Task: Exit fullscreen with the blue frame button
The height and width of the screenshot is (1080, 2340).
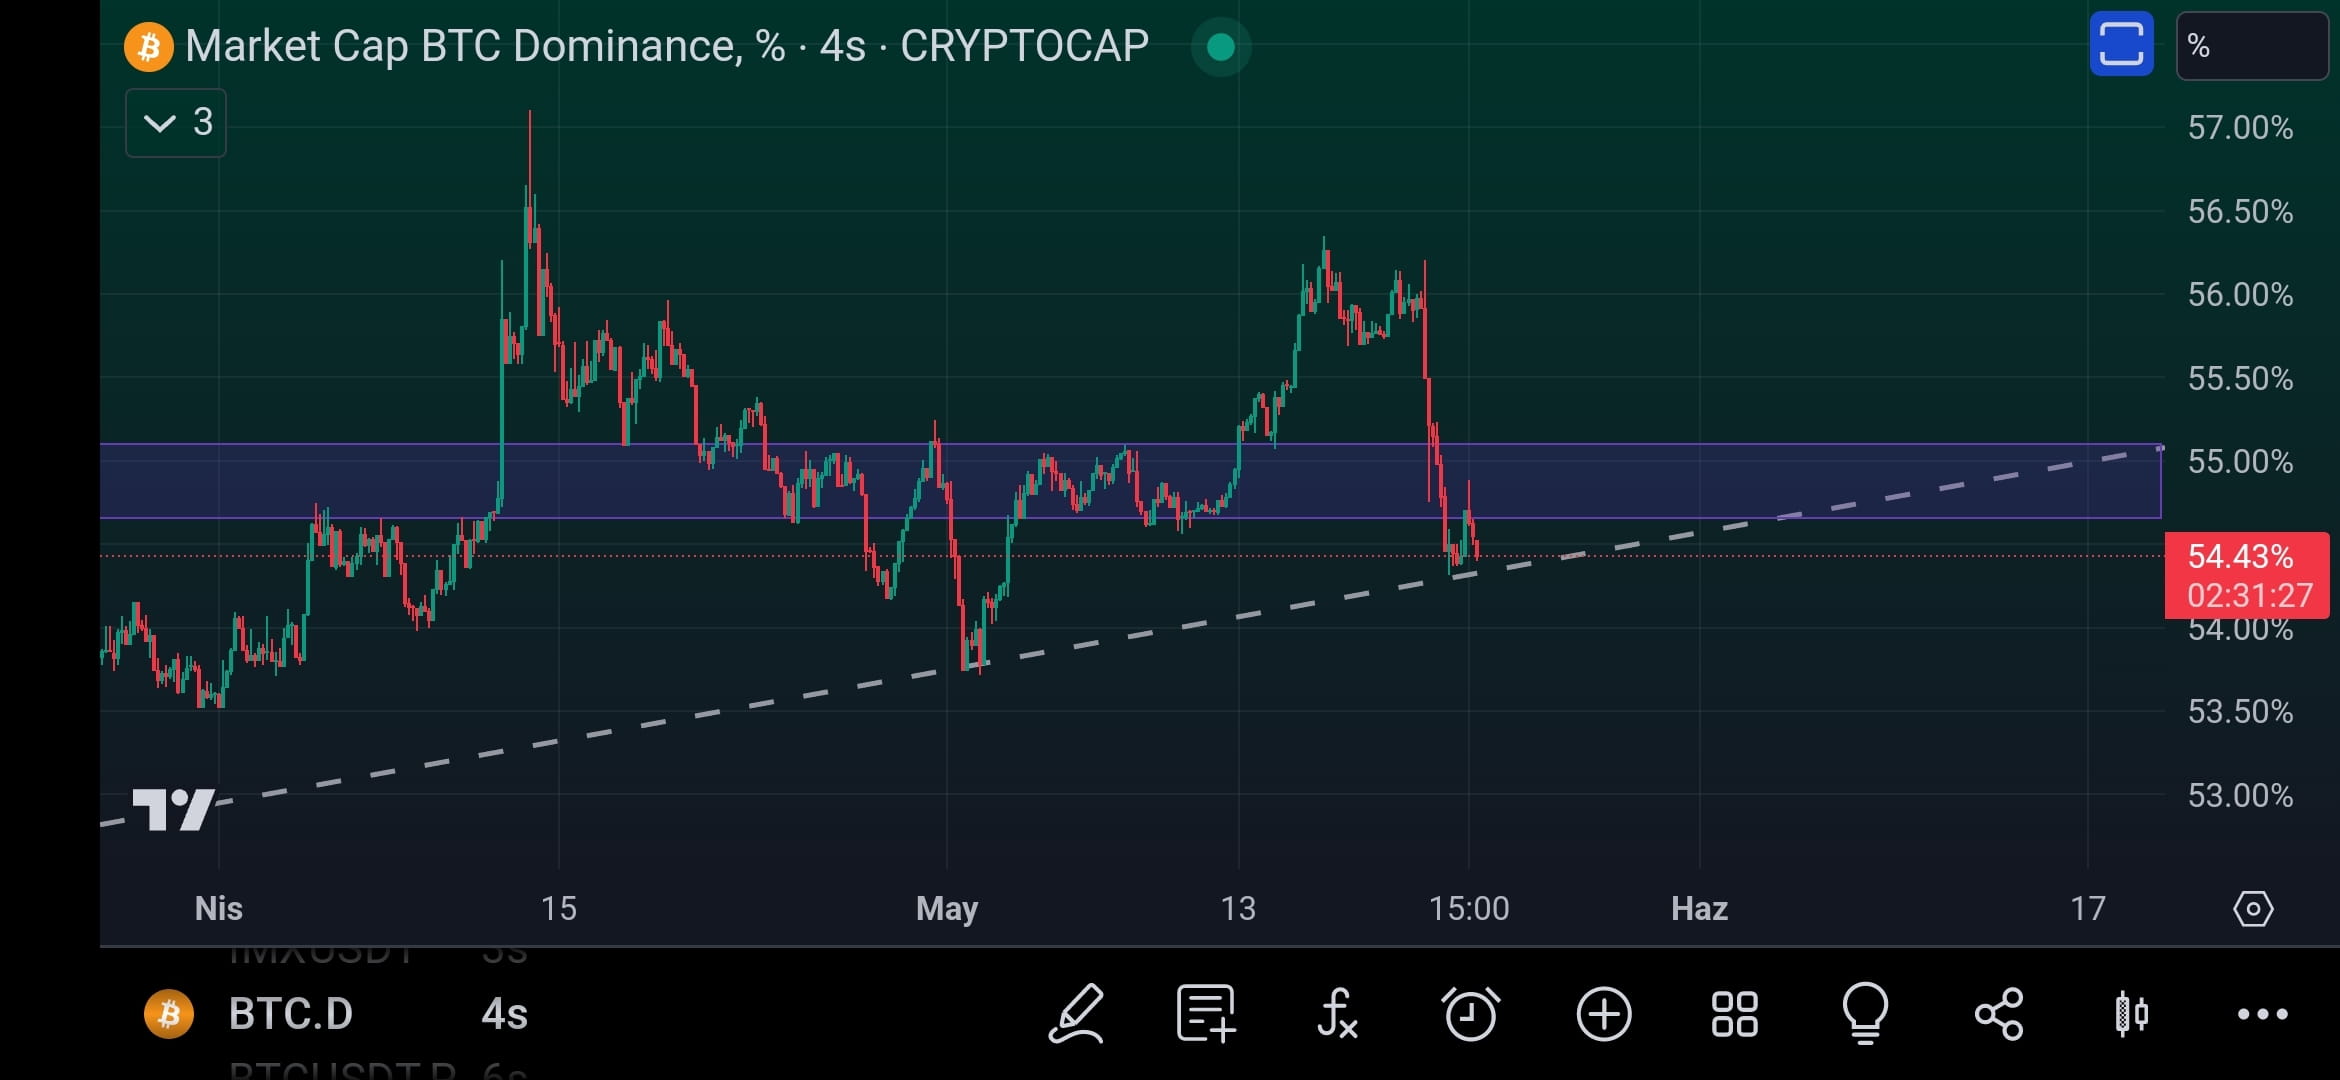Action: (x=2121, y=45)
